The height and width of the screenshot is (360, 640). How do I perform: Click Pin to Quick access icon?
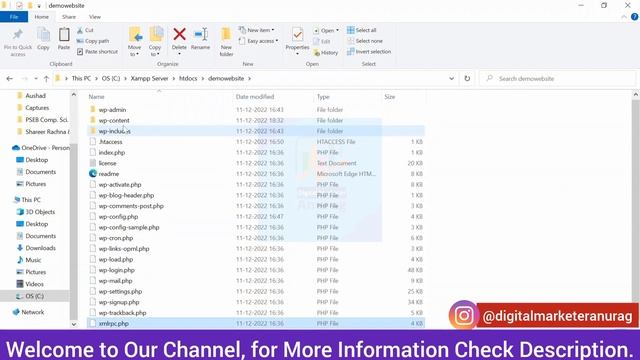tap(18, 36)
